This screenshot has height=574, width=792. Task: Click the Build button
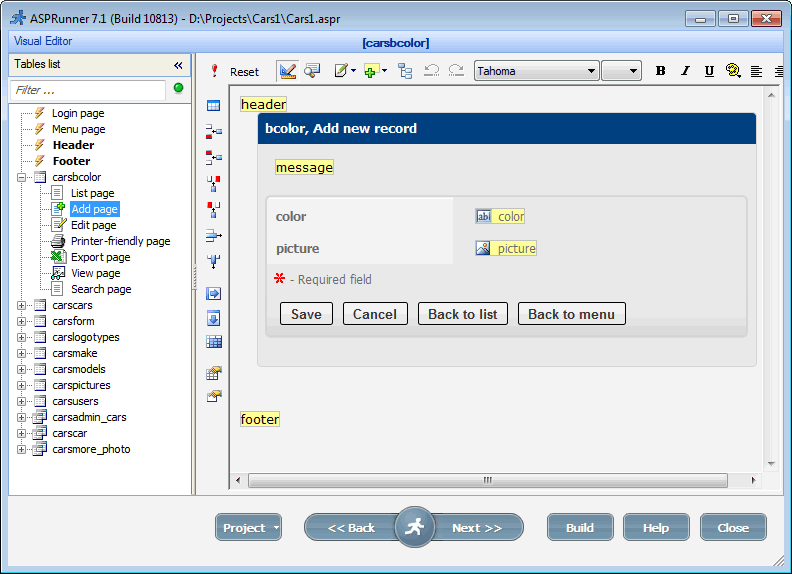[x=580, y=528]
